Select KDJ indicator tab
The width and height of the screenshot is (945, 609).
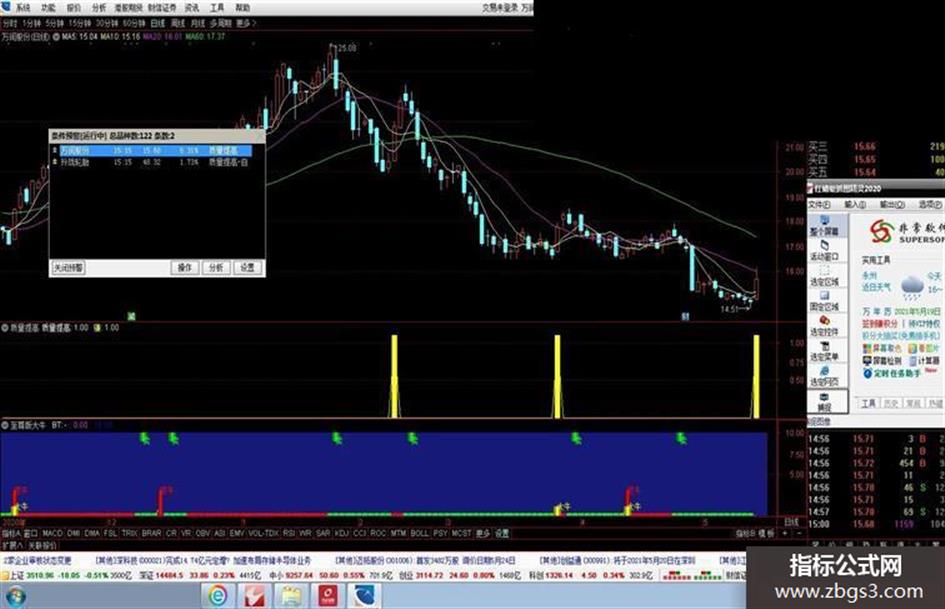342,534
